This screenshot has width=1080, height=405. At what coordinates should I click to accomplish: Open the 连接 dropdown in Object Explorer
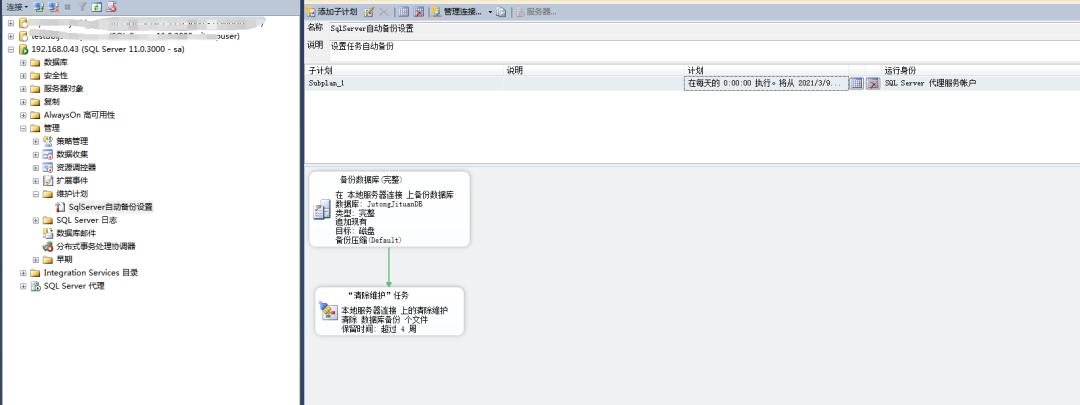coord(17,6)
